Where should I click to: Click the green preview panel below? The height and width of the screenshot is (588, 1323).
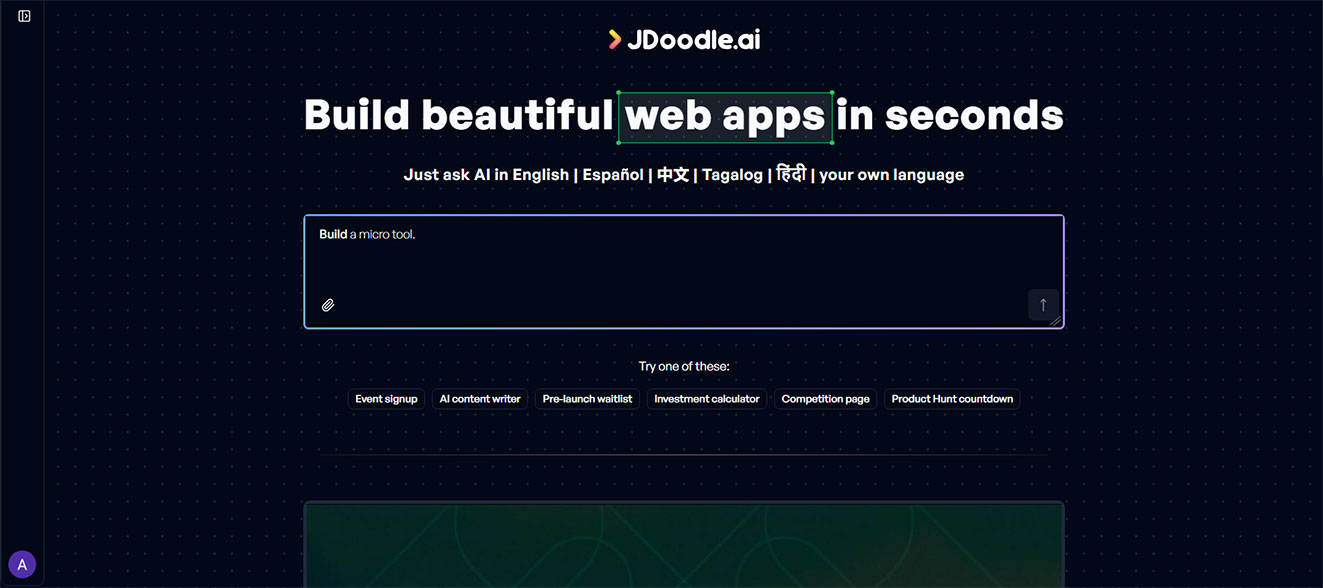click(x=684, y=550)
